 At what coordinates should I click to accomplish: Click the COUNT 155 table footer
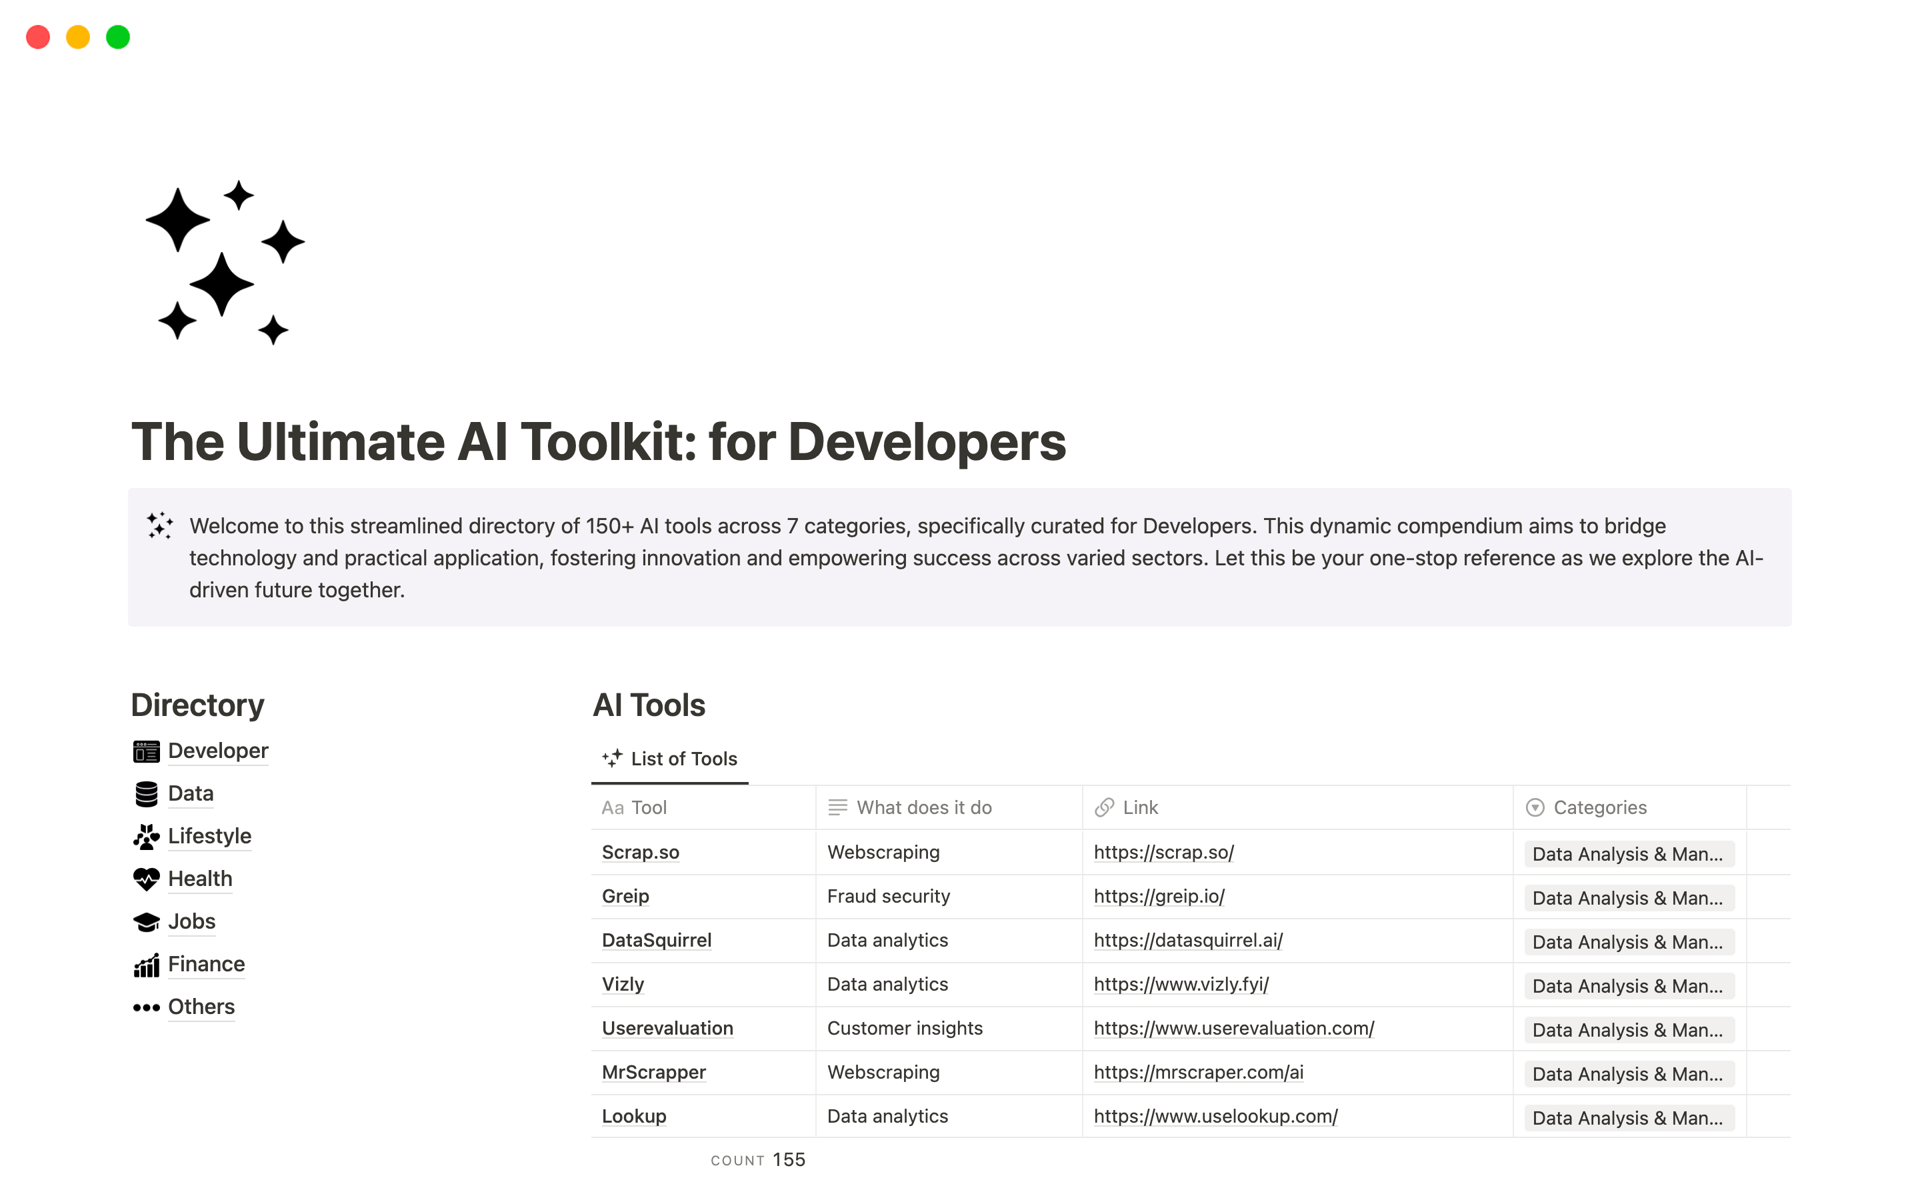tap(758, 1160)
